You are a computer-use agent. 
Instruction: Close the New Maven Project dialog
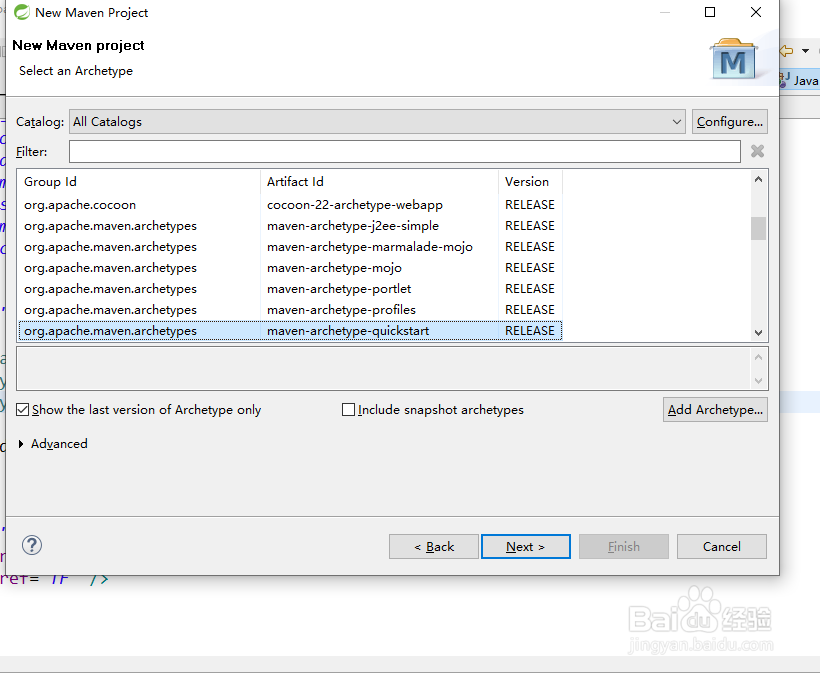coord(756,12)
